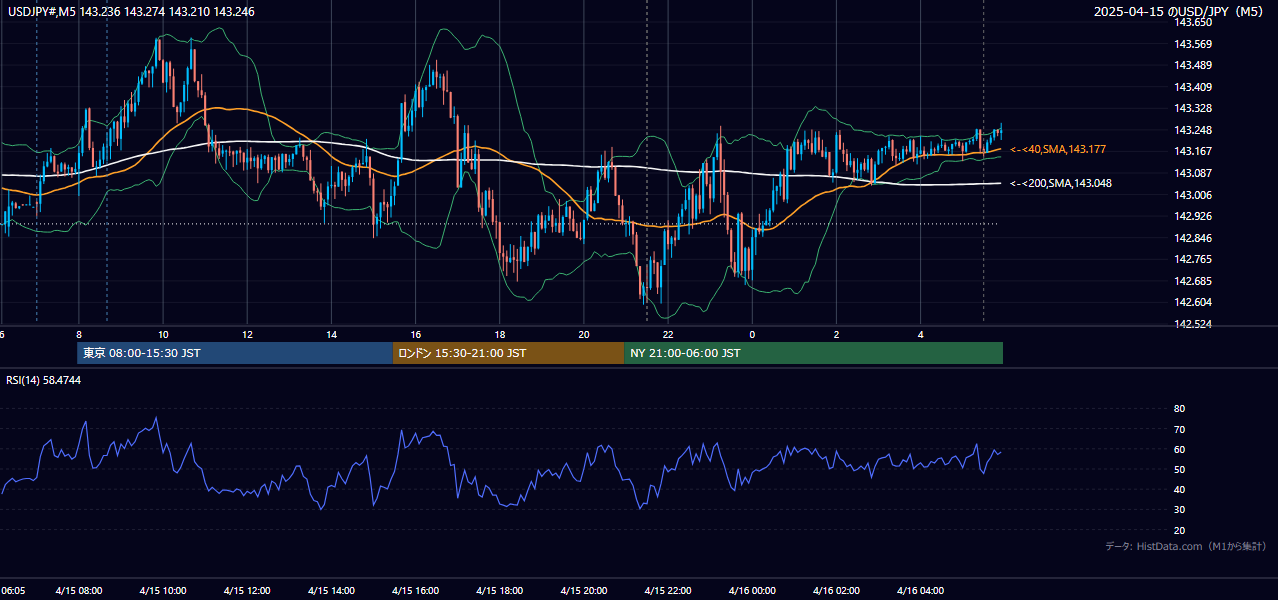Screen dimensions: 1278x600
Task: Click hour label 16 under the price chart
Action: 415,334
